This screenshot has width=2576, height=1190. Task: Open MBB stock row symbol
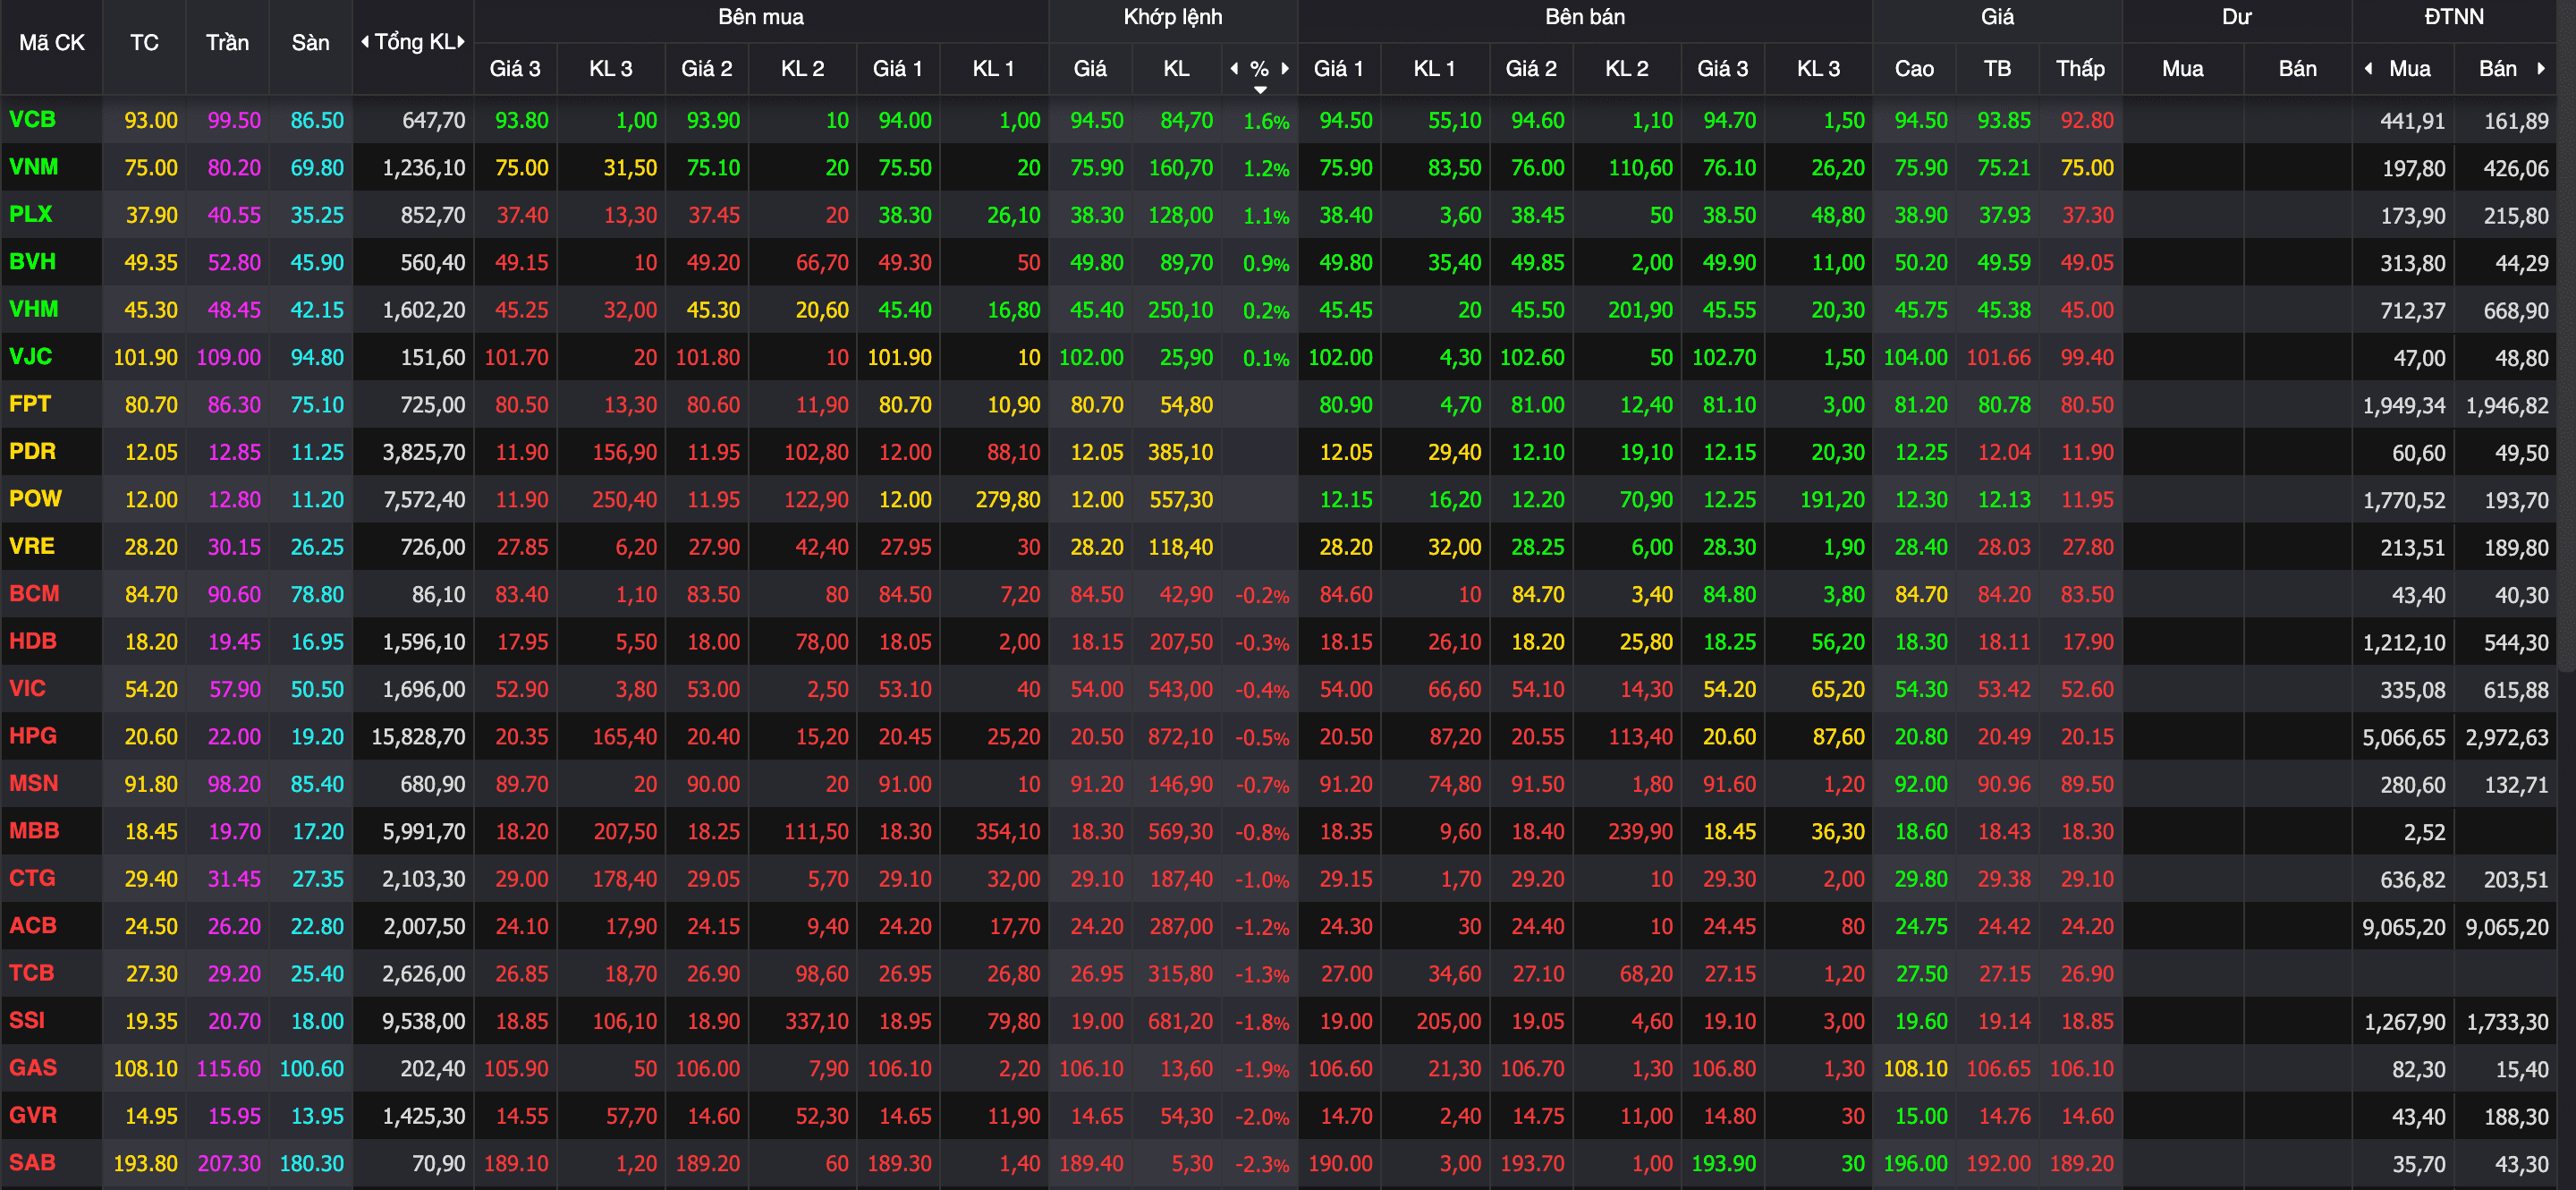pos(34,830)
